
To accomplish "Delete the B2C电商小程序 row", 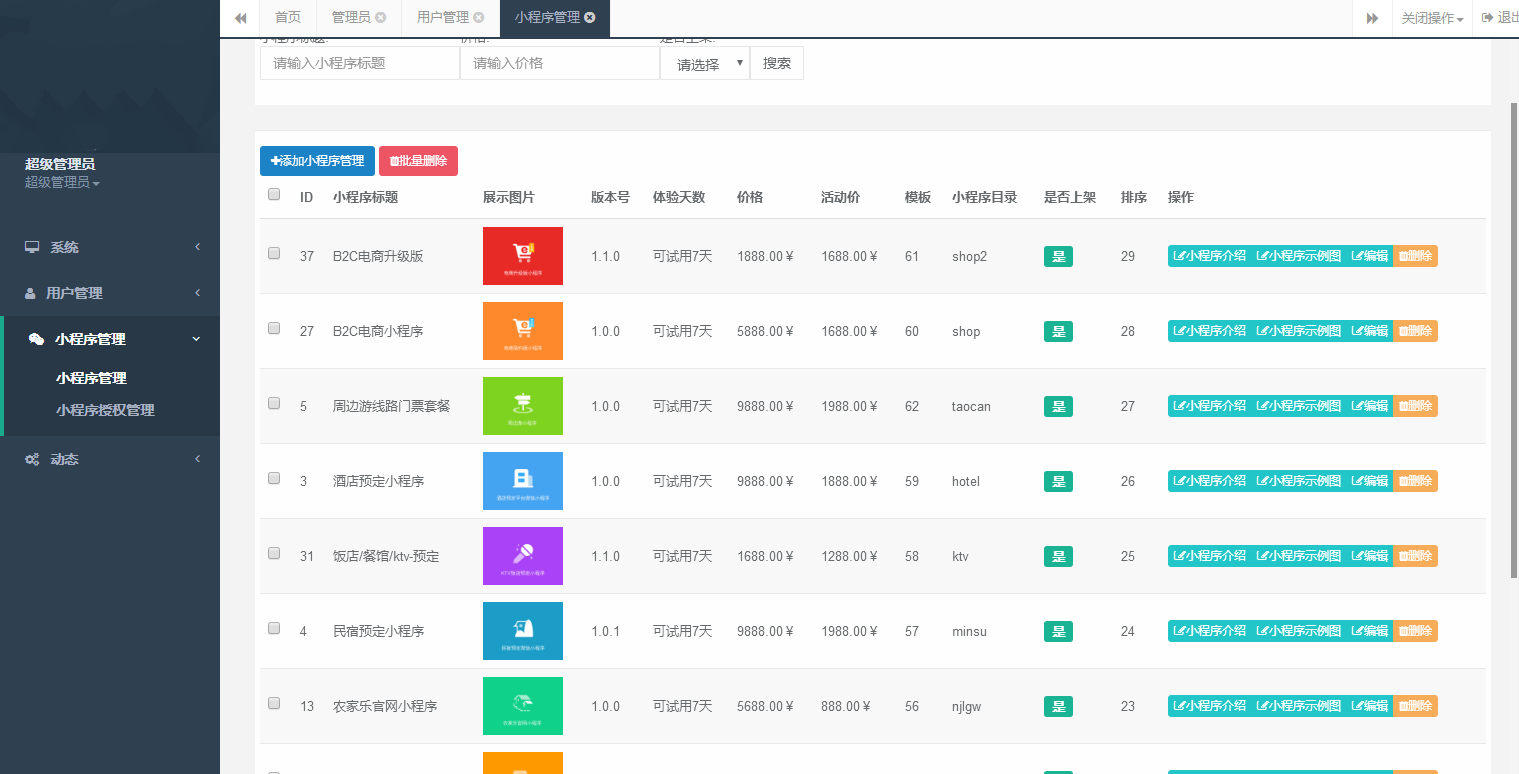I will point(1415,331).
